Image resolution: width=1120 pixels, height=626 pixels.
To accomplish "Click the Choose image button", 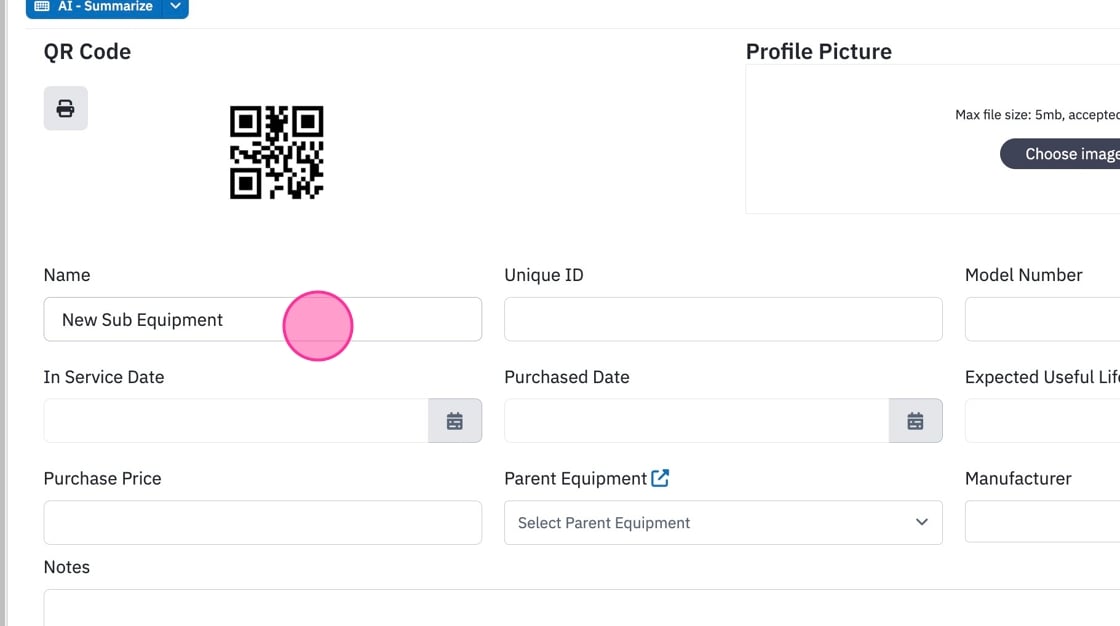I will (x=1060, y=154).
